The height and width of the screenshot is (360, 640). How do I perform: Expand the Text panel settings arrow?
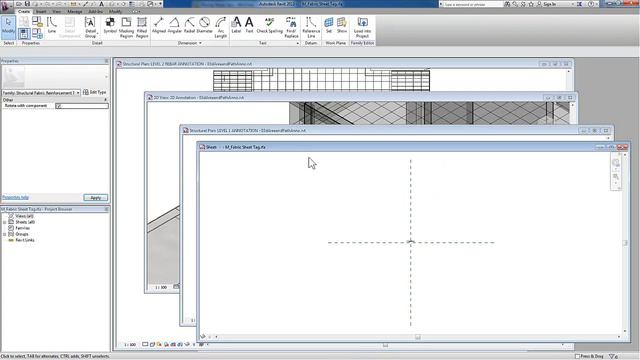point(298,43)
